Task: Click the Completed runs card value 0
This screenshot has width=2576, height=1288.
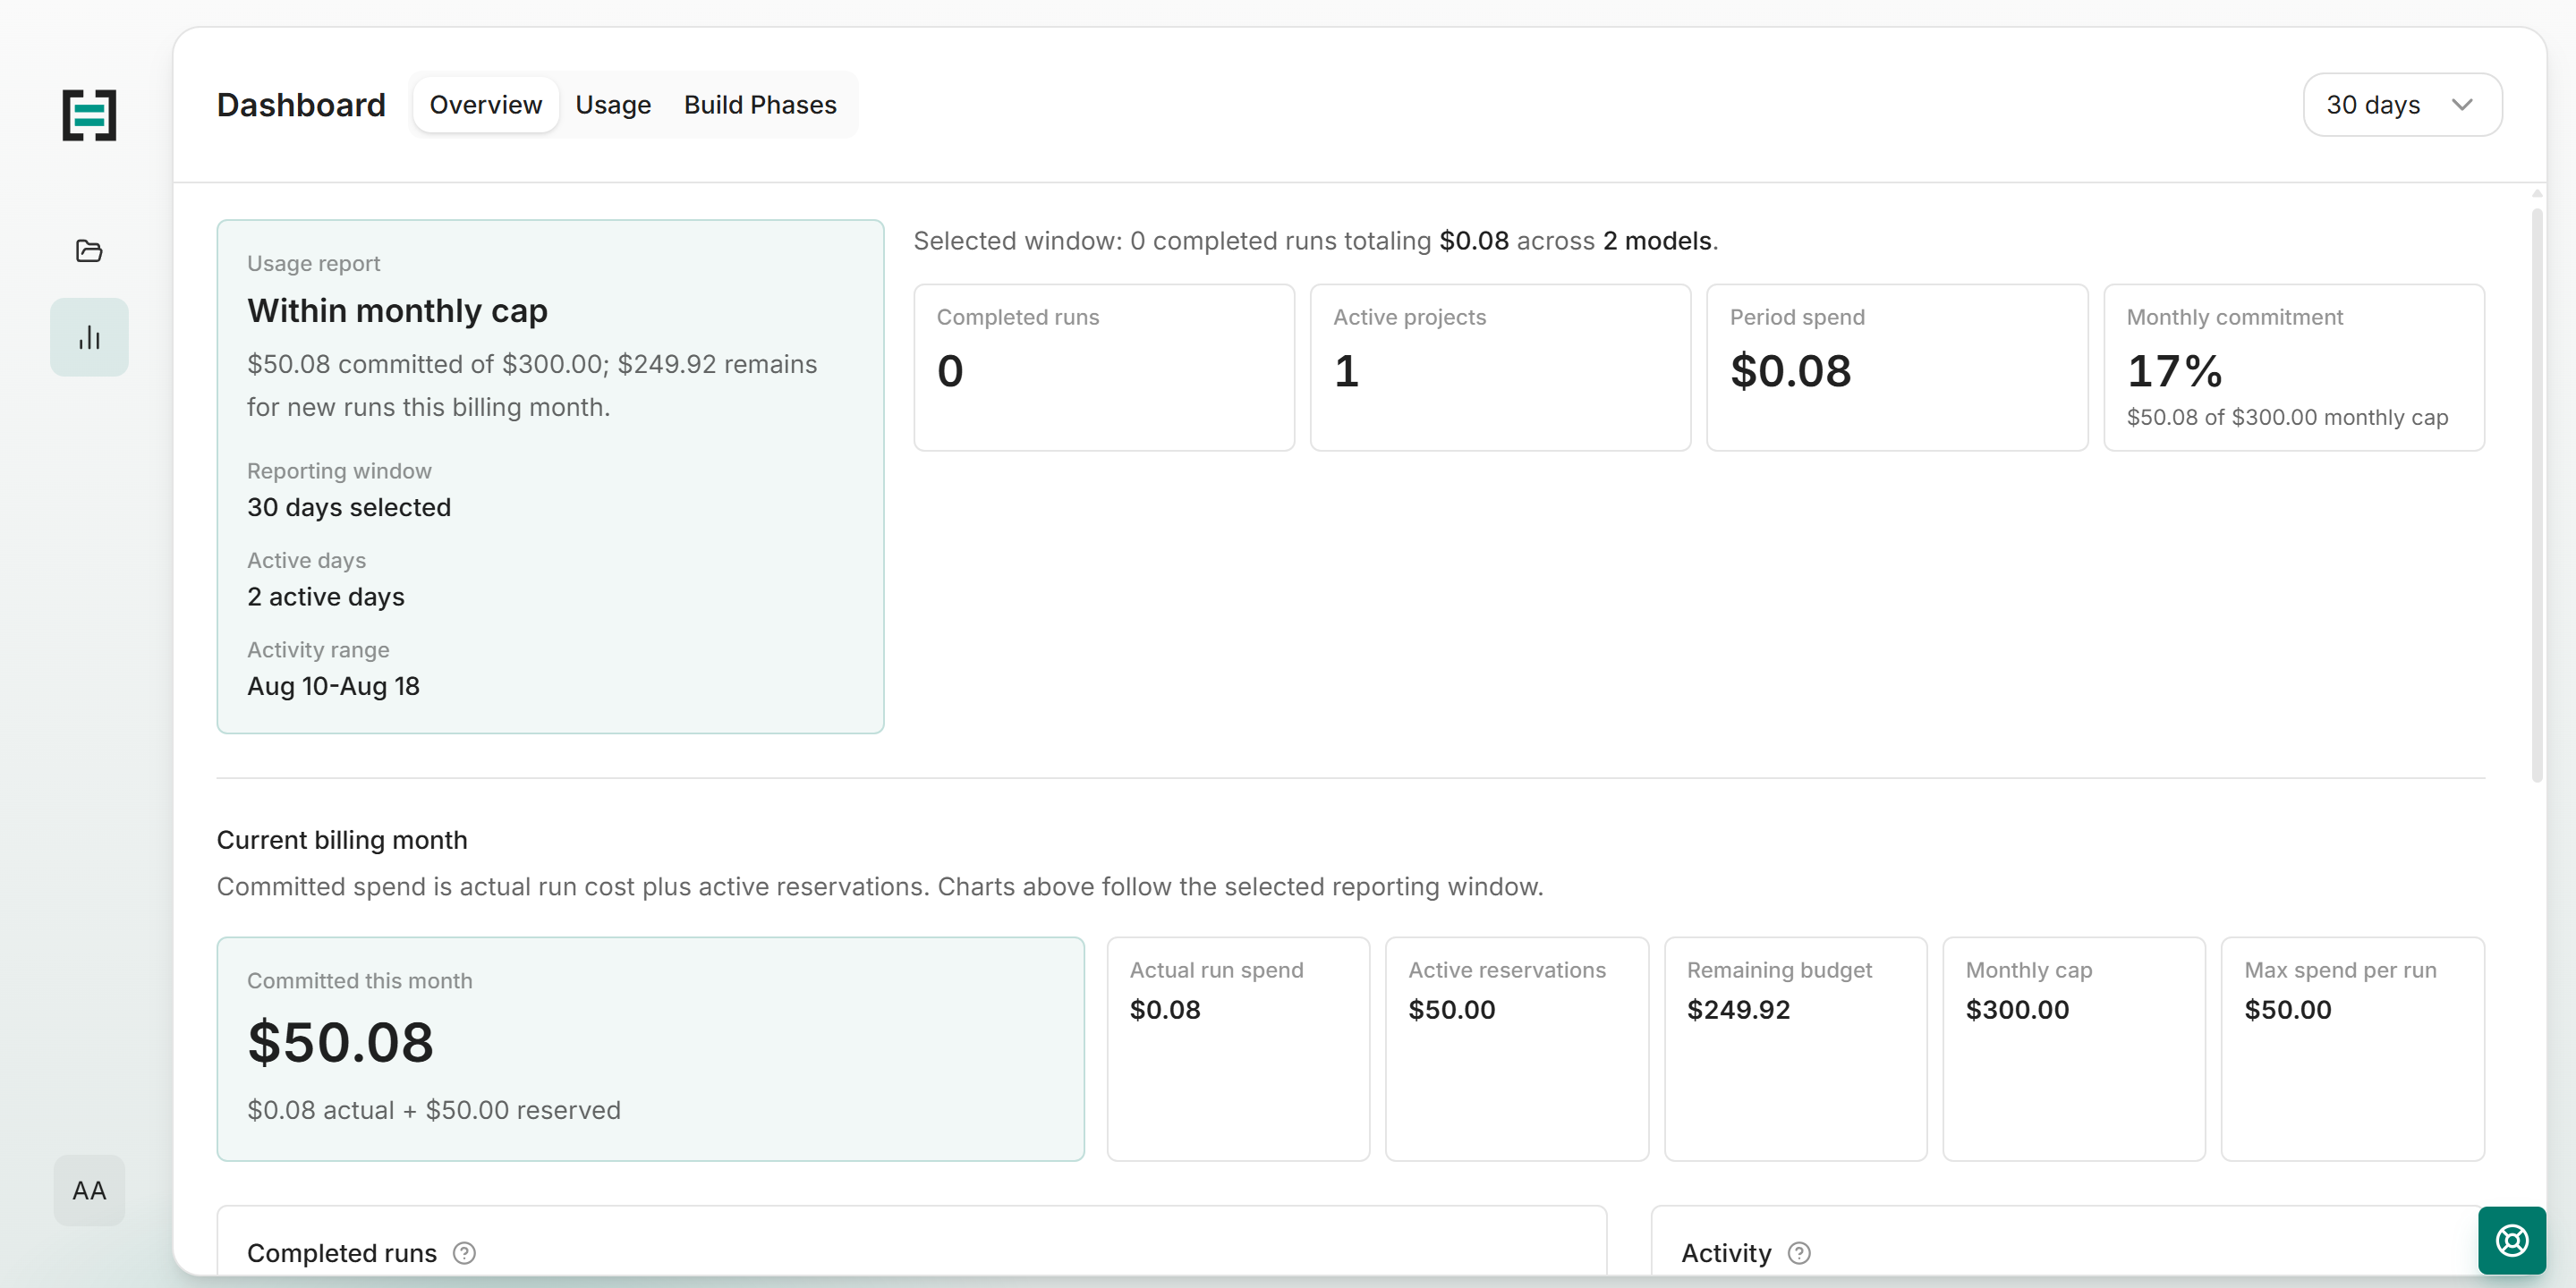Action: click(950, 371)
